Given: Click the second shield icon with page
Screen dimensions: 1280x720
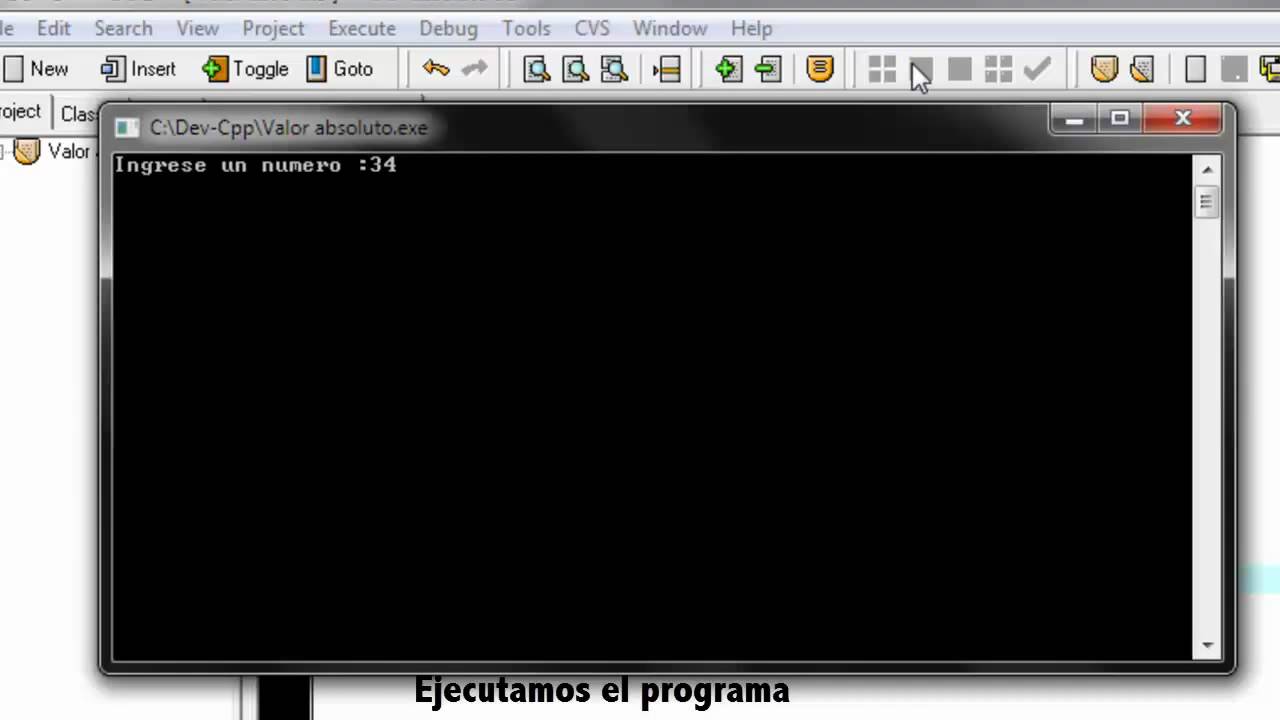Looking at the screenshot, I should tap(1142, 68).
